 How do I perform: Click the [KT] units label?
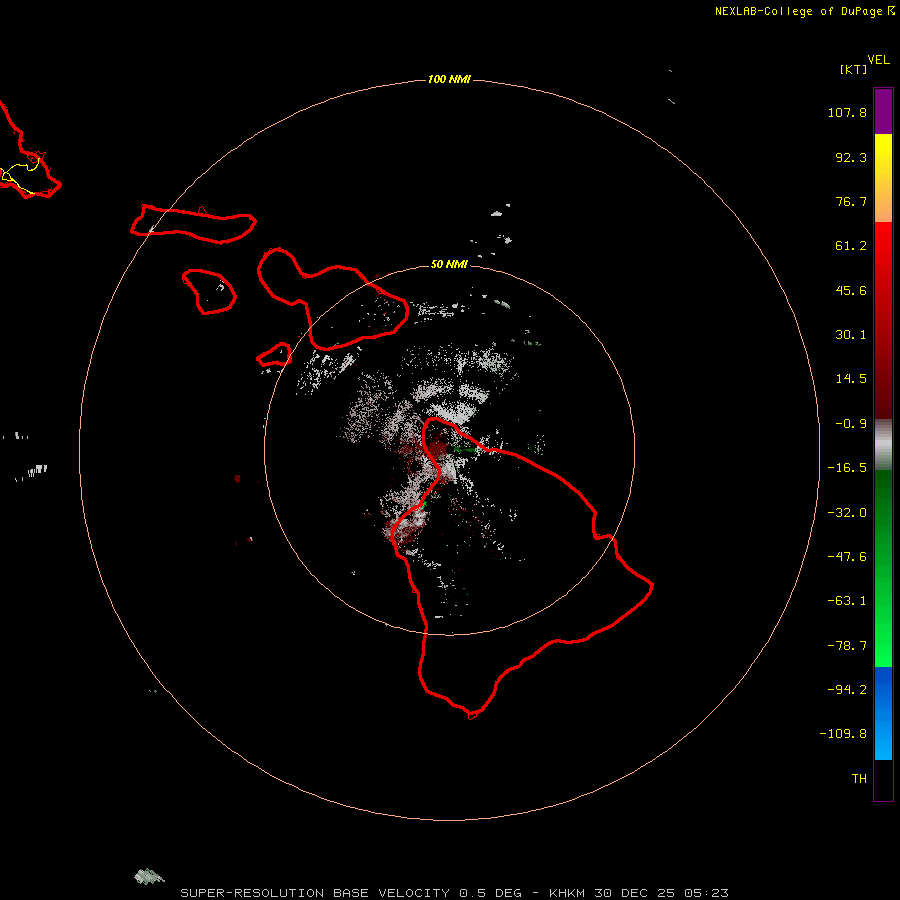[853, 69]
